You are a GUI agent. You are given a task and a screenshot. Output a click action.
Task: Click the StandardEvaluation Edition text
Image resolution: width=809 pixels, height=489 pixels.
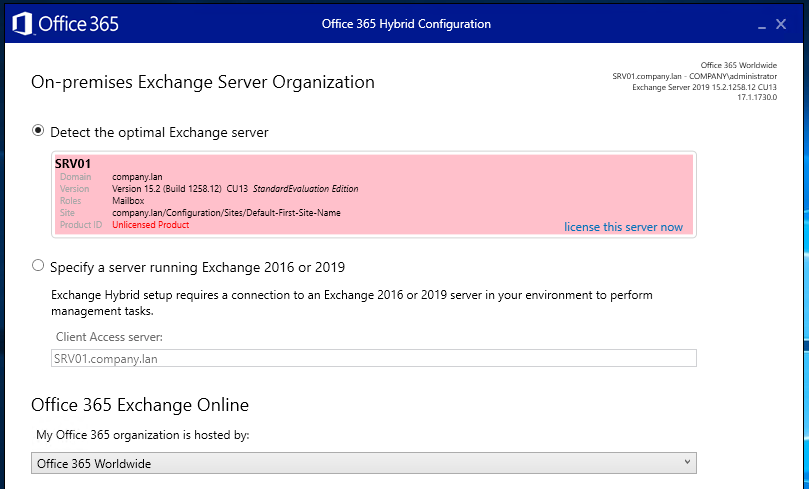[305, 189]
